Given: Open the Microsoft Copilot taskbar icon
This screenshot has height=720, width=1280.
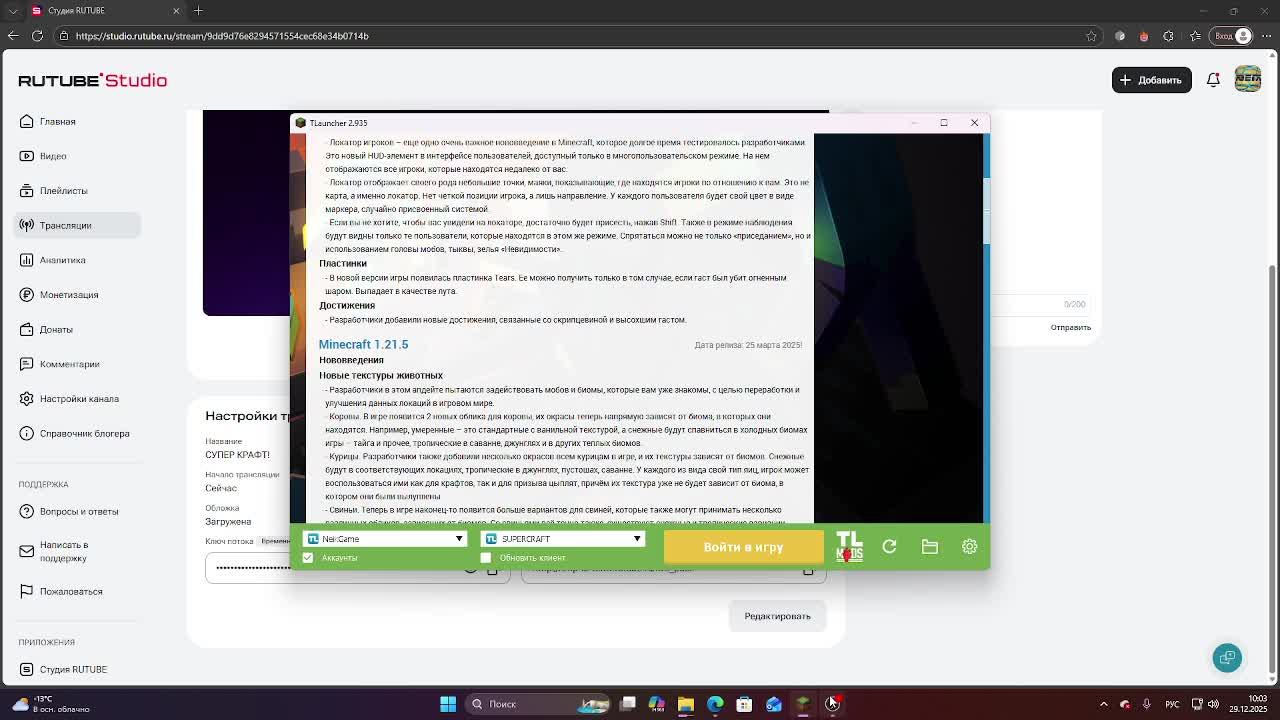Looking at the screenshot, I should click(657, 704).
